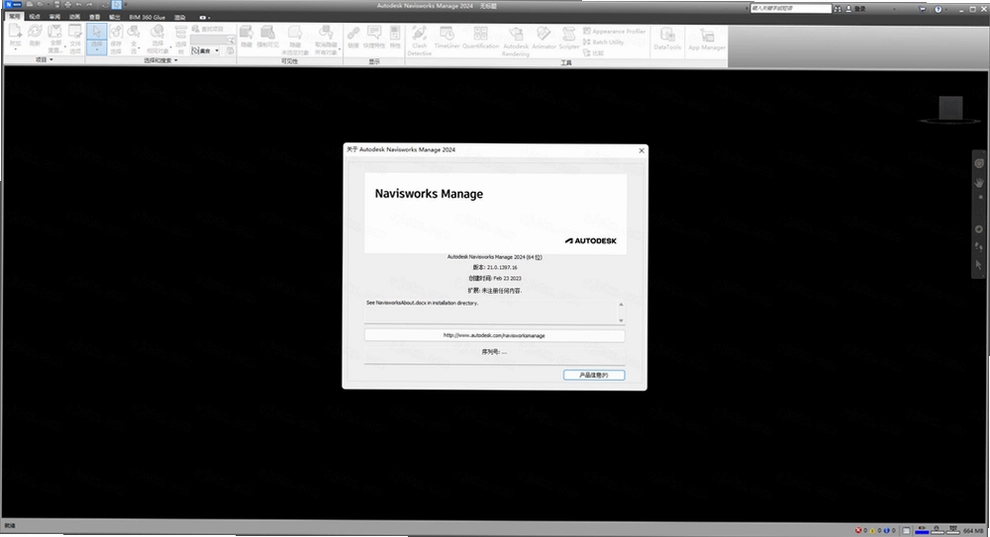Screen dimensions: 990x537
Task: Expand the Select & Search panel arrow
Action: pyautogui.click(x=176, y=61)
